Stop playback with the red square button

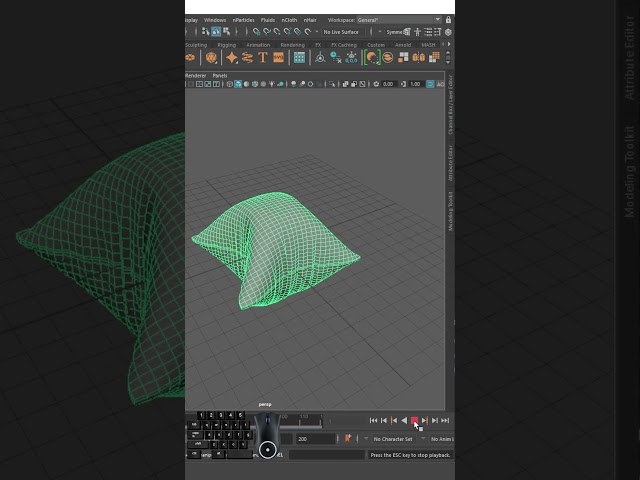tap(414, 420)
